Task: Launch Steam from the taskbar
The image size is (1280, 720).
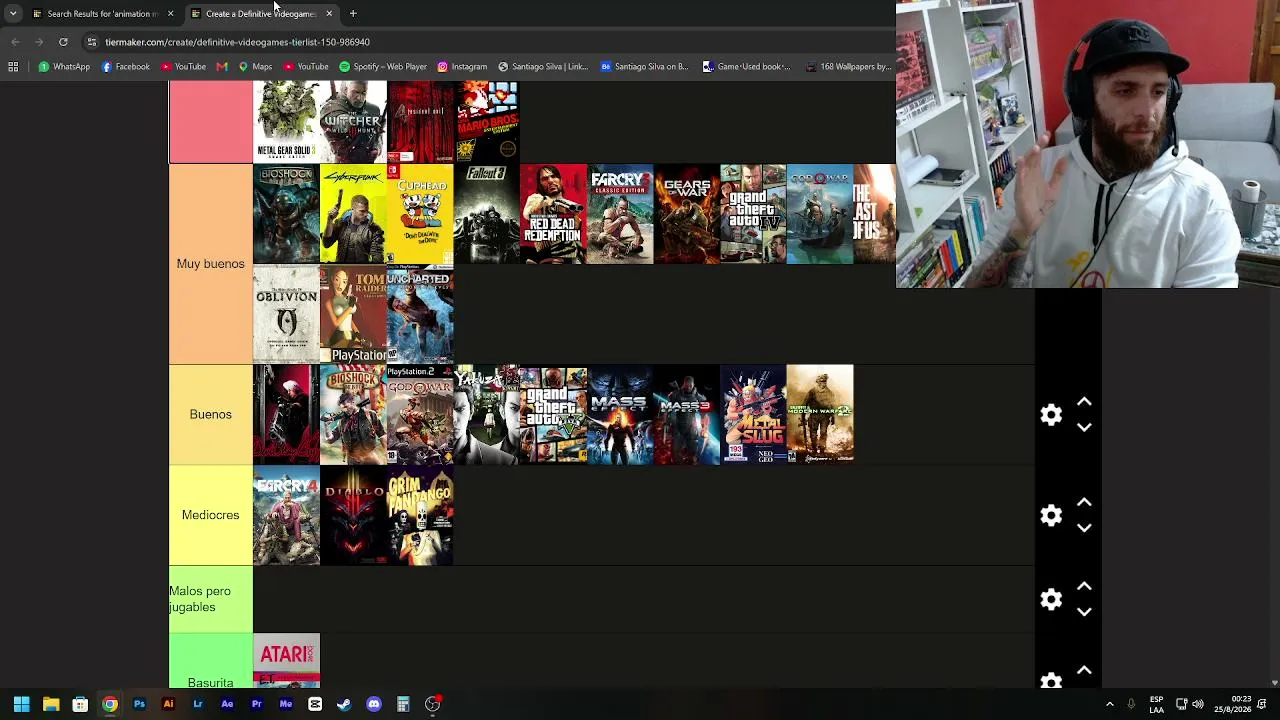Action: coord(344,704)
